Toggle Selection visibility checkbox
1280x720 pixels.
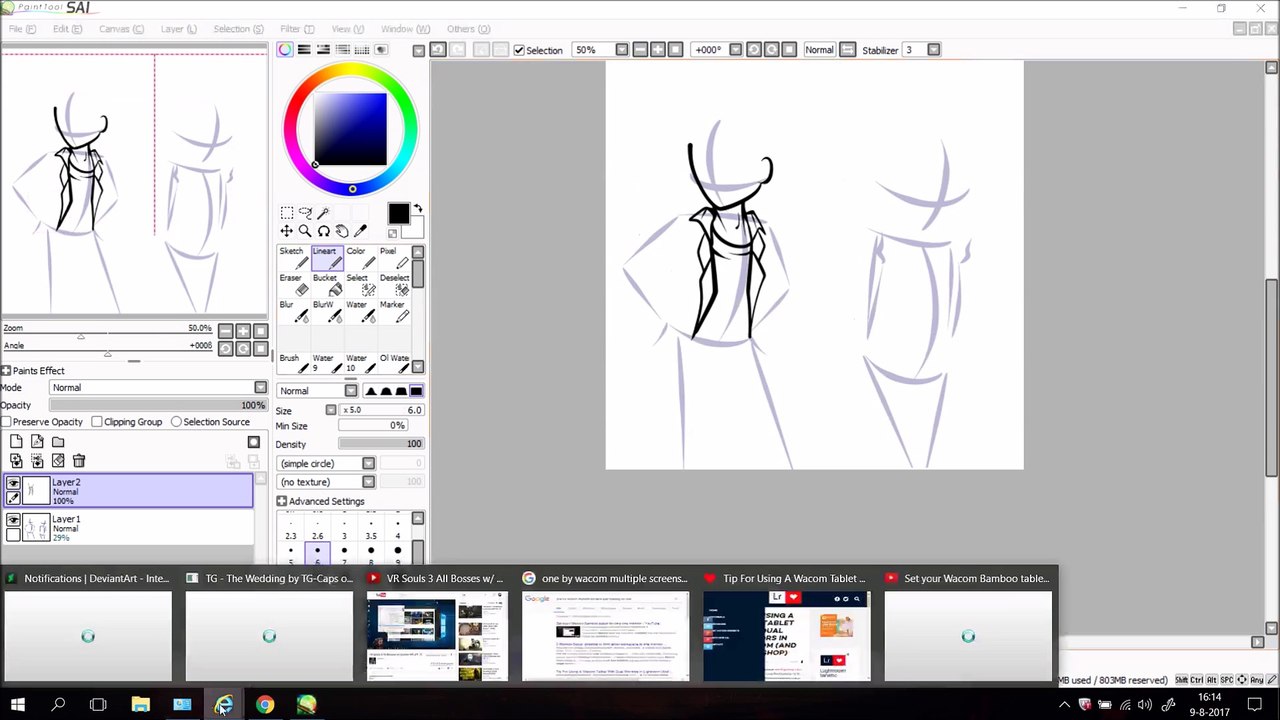(519, 50)
